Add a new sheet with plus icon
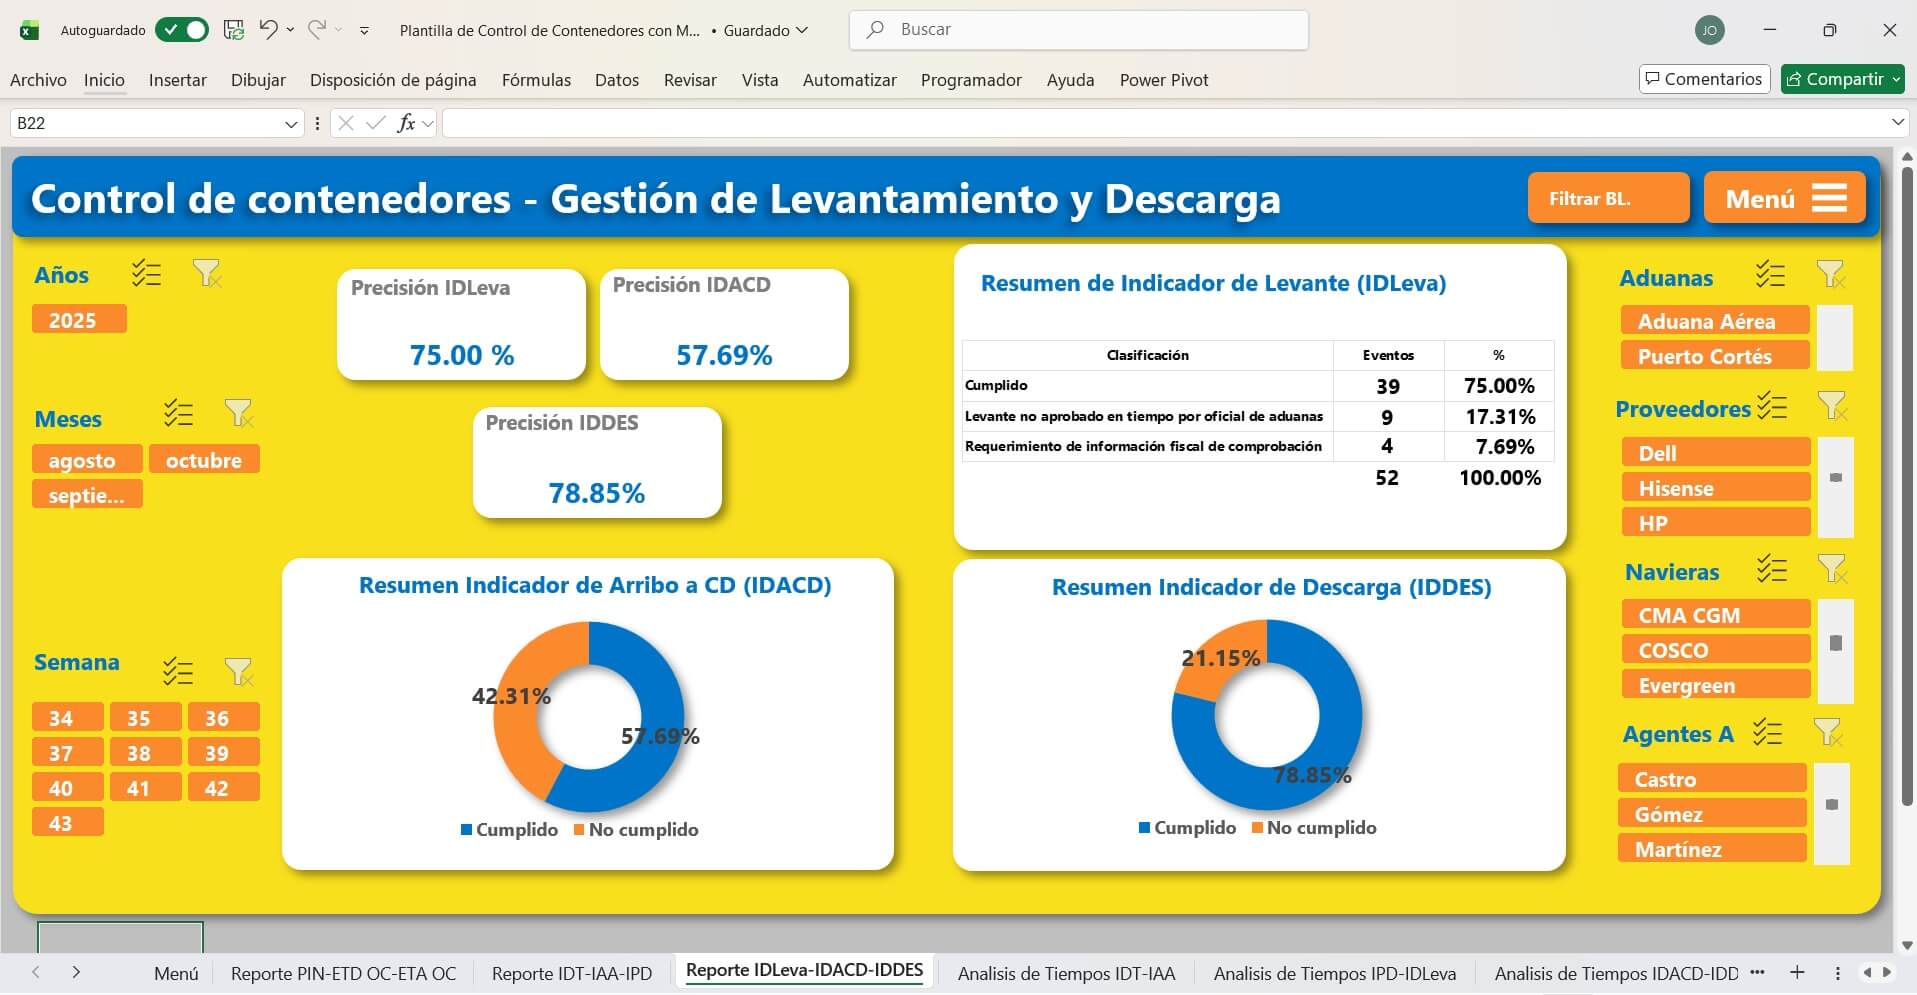1917x995 pixels. tap(1797, 972)
